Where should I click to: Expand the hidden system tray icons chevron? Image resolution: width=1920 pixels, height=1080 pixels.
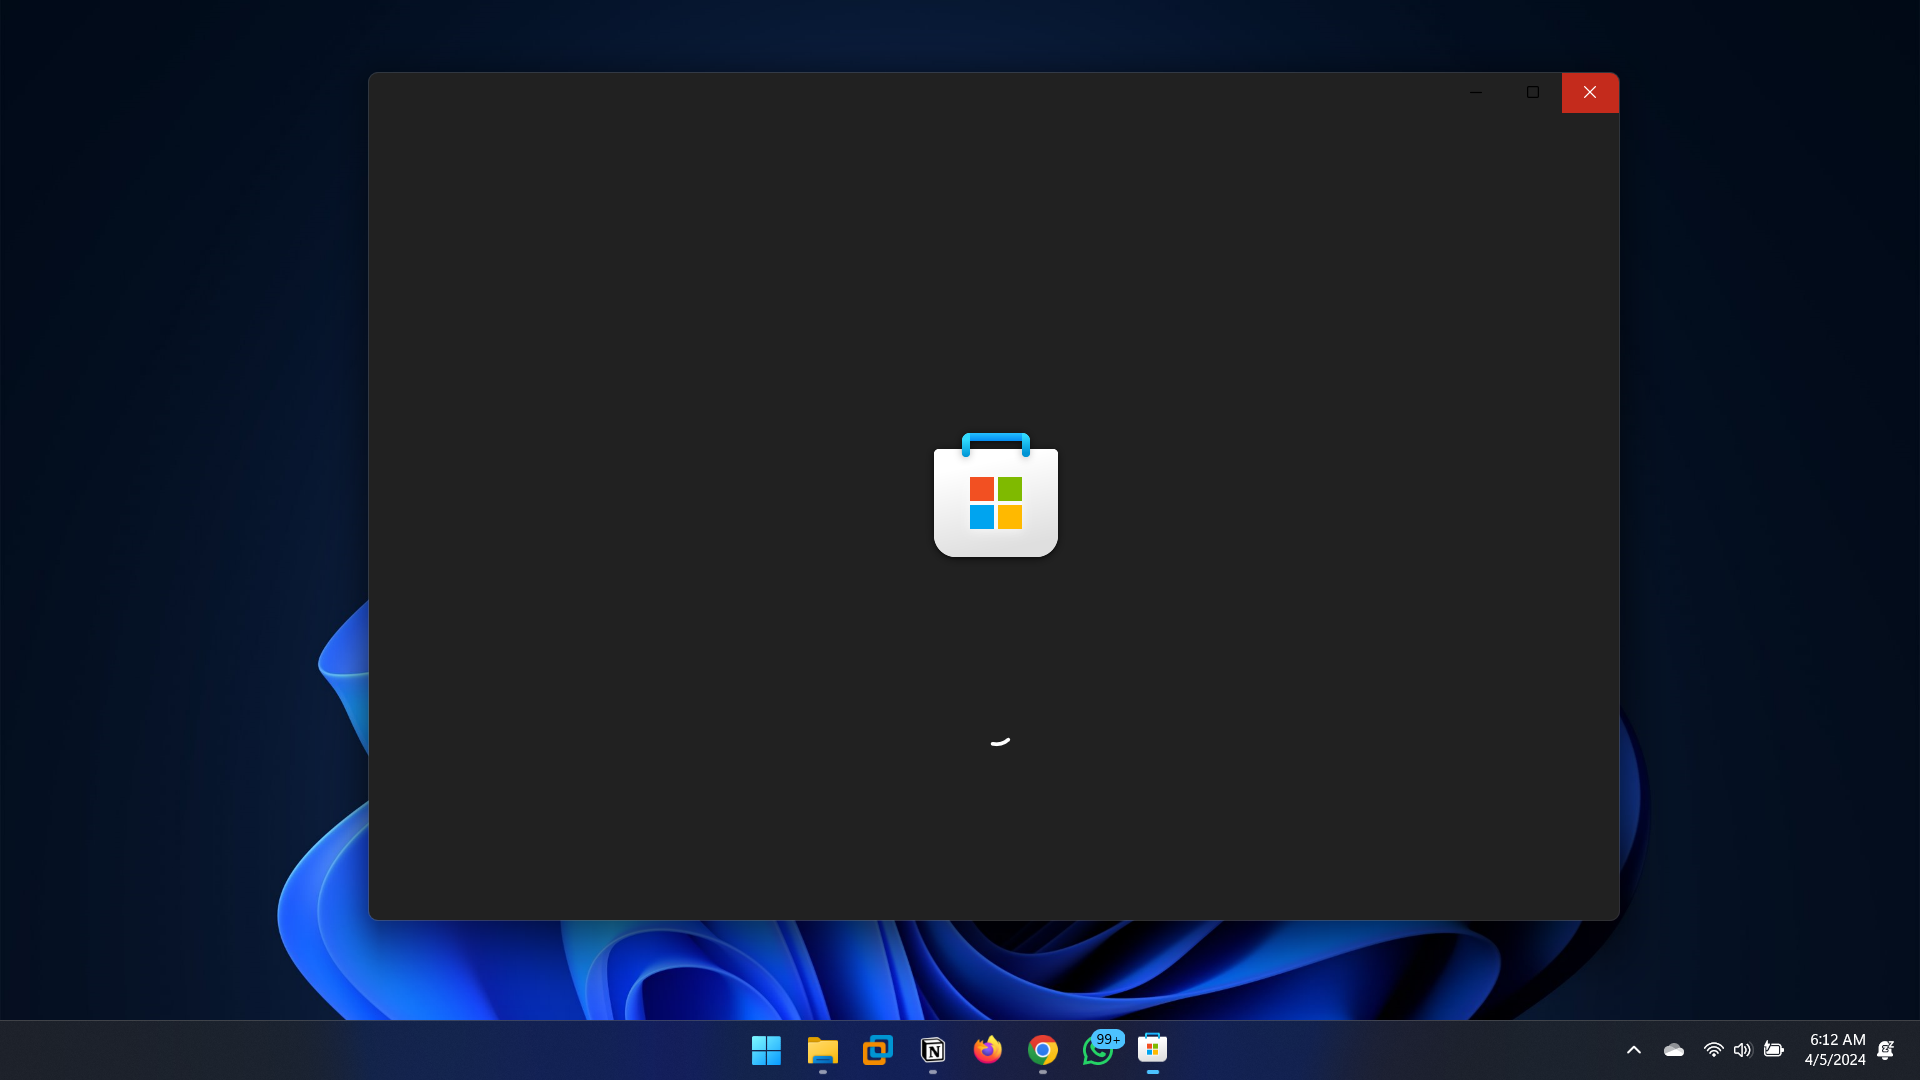pyautogui.click(x=1633, y=1050)
